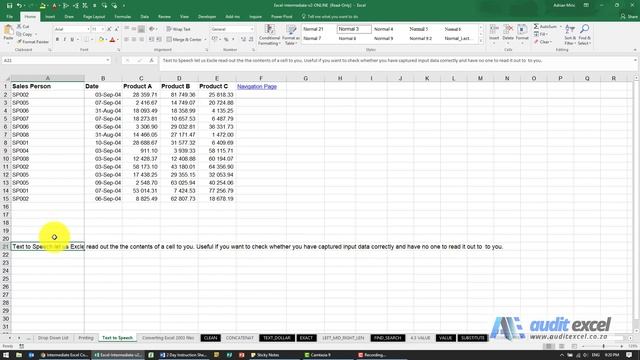Increase decimal places
This screenshot has height=360, width=640.
[x=243, y=40]
